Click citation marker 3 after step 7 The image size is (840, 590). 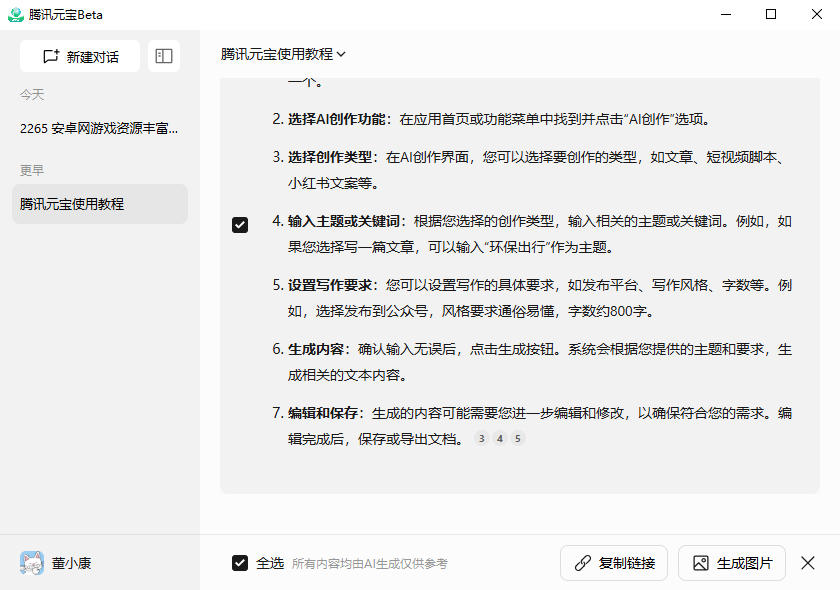[481, 438]
